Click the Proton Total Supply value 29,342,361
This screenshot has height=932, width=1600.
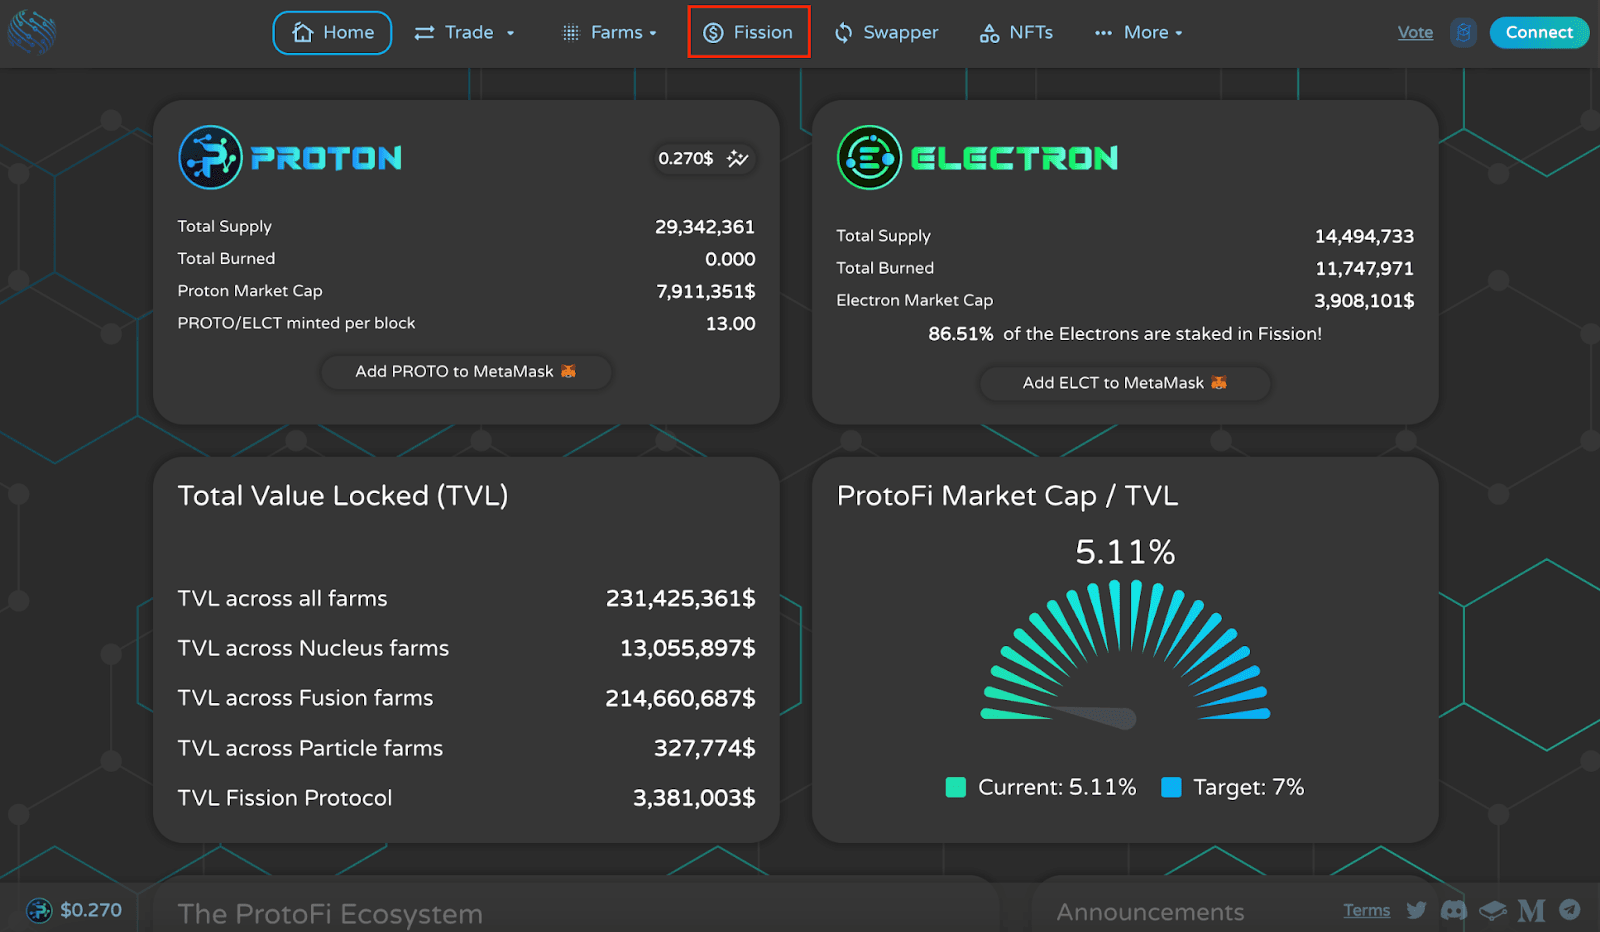click(x=705, y=227)
